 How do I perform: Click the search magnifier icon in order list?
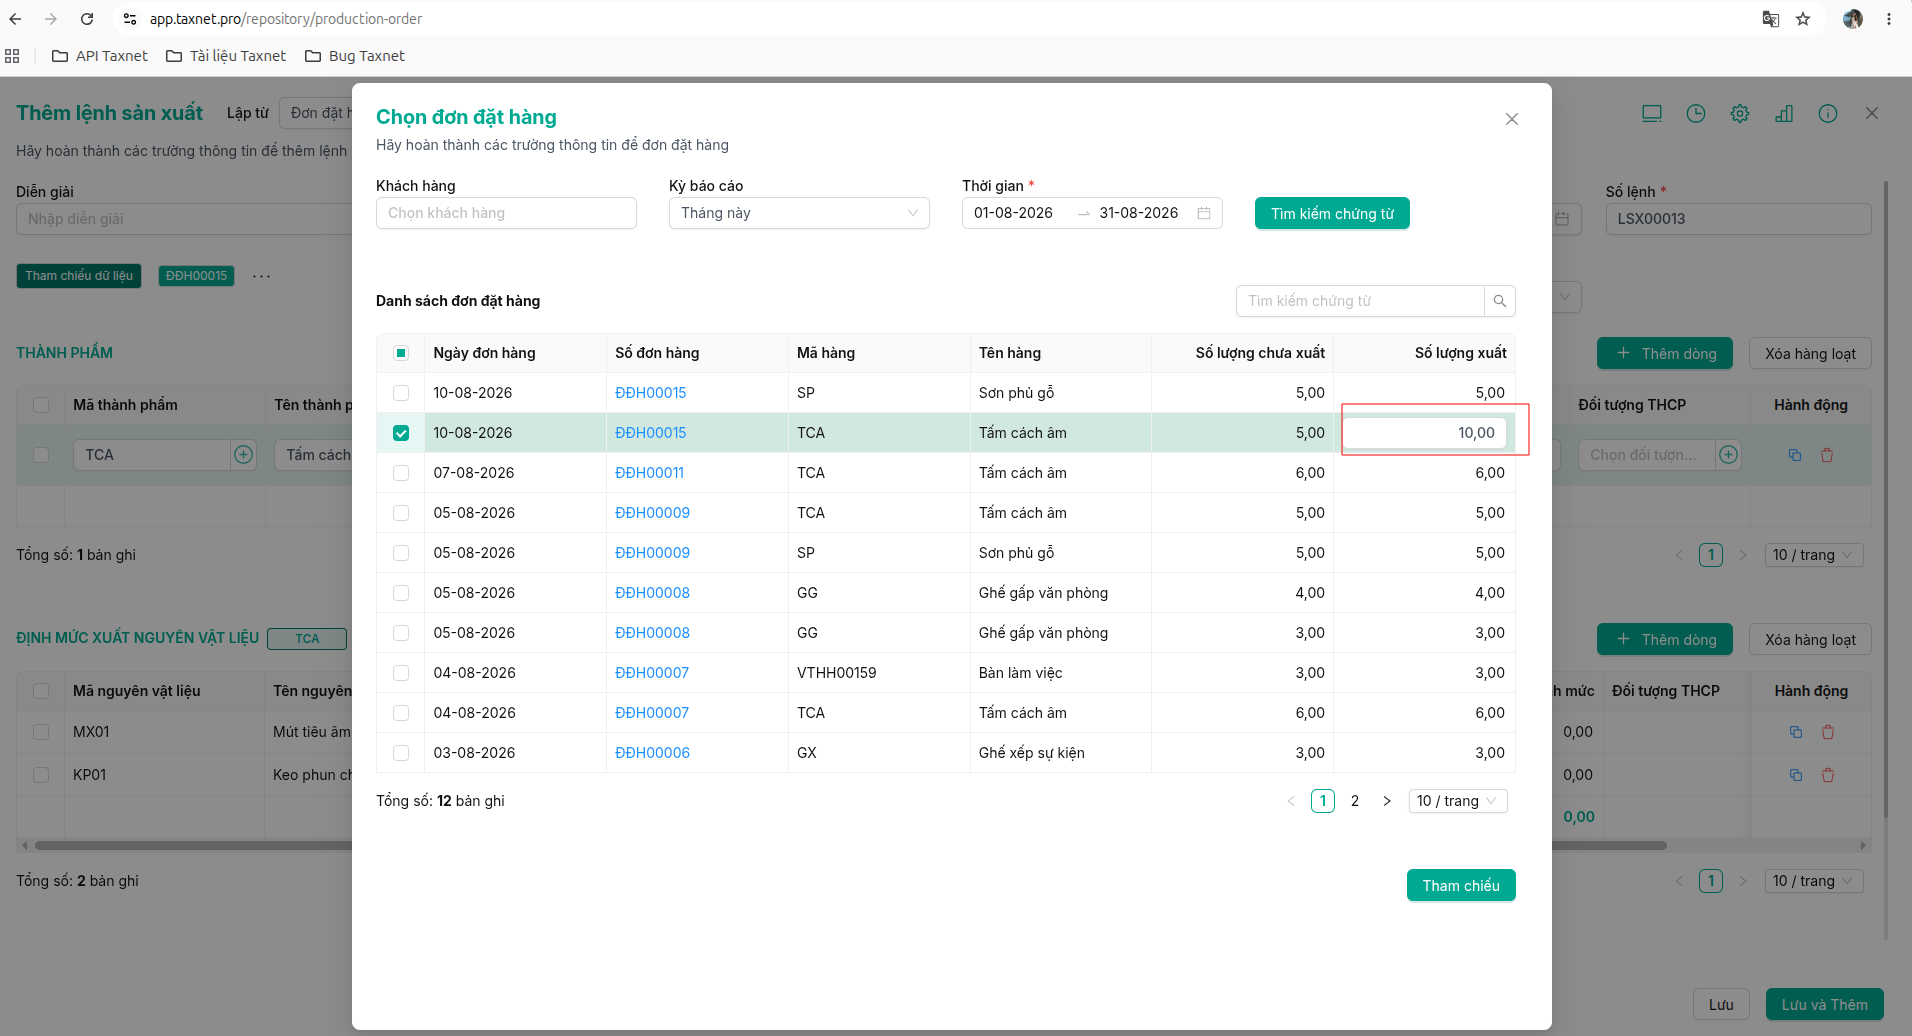click(1499, 301)
